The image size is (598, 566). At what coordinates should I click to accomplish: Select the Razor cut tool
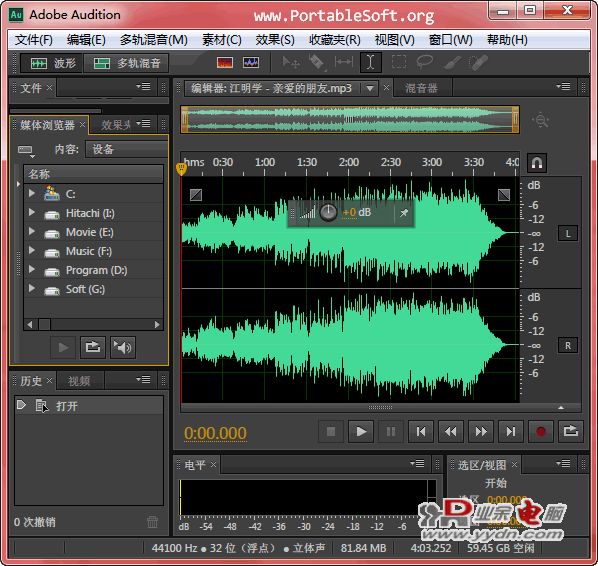[x=317, y=63]
